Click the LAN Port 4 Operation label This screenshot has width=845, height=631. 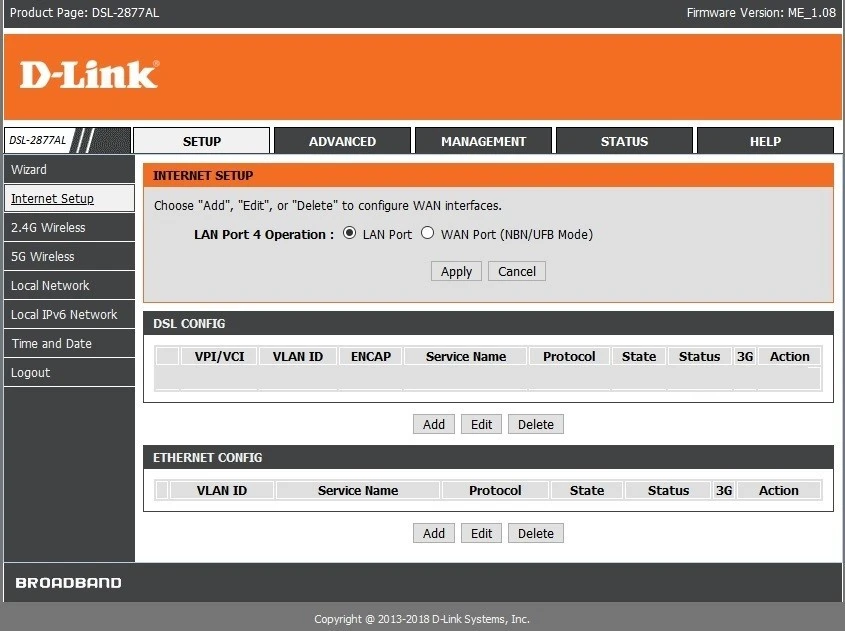tap(264, 234)
